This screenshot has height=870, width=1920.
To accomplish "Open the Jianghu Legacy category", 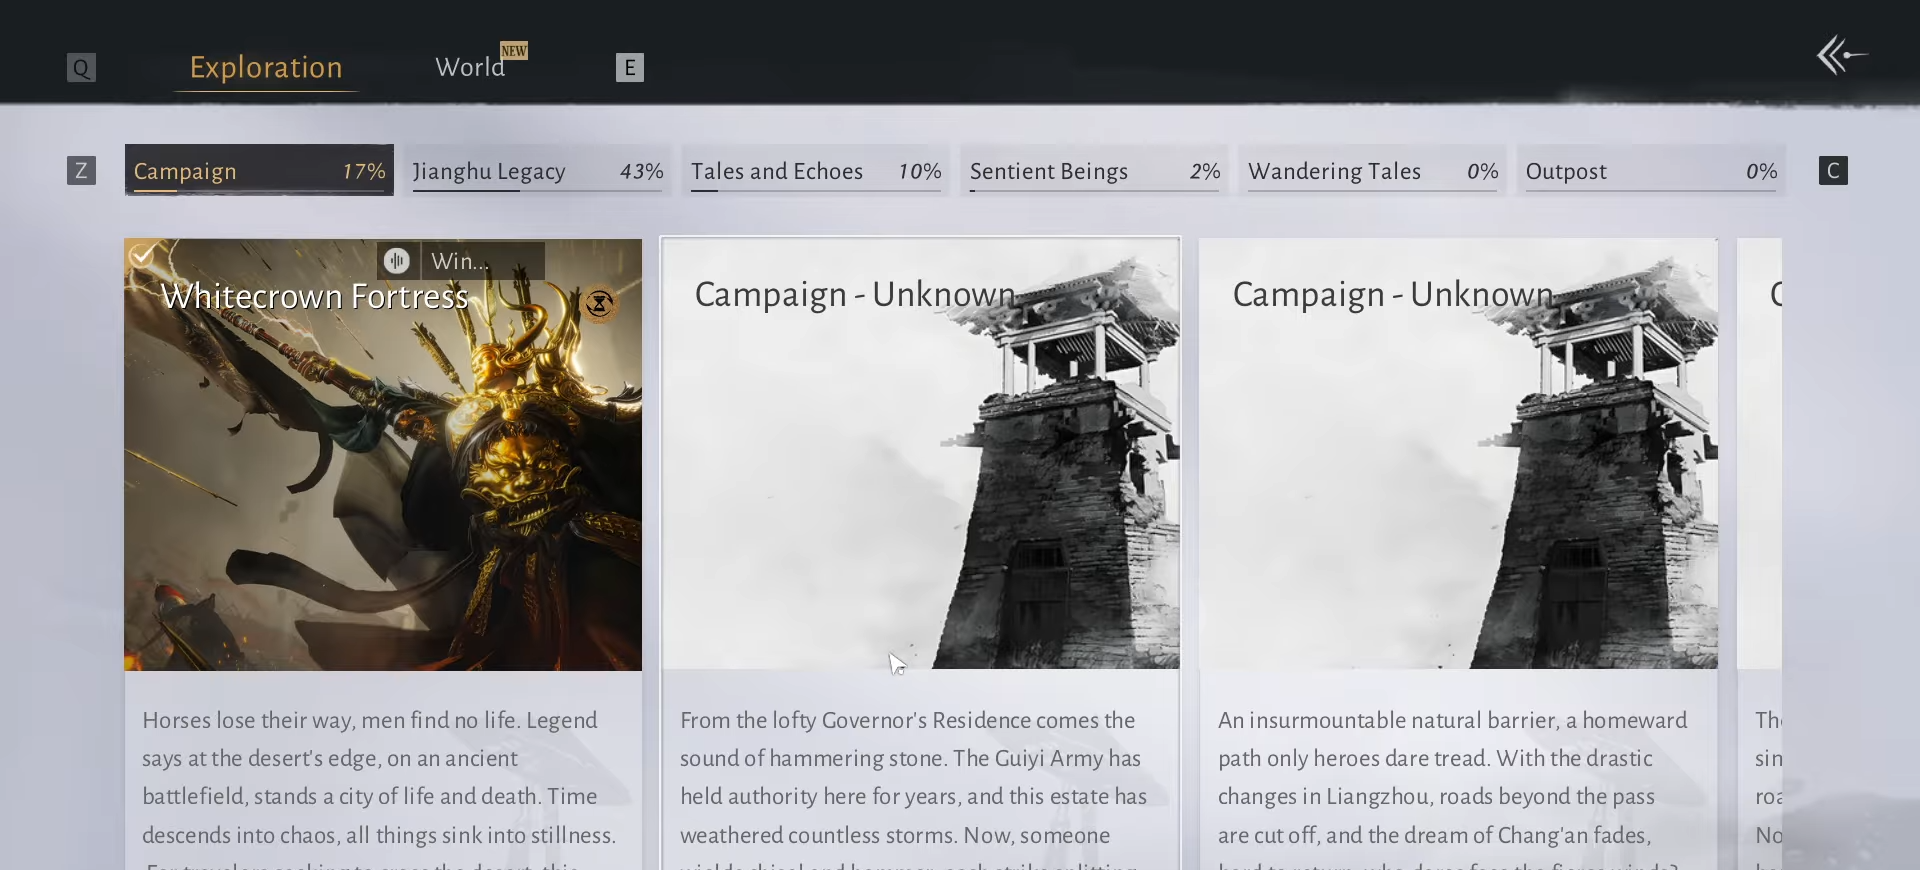I will pos(537,171).
